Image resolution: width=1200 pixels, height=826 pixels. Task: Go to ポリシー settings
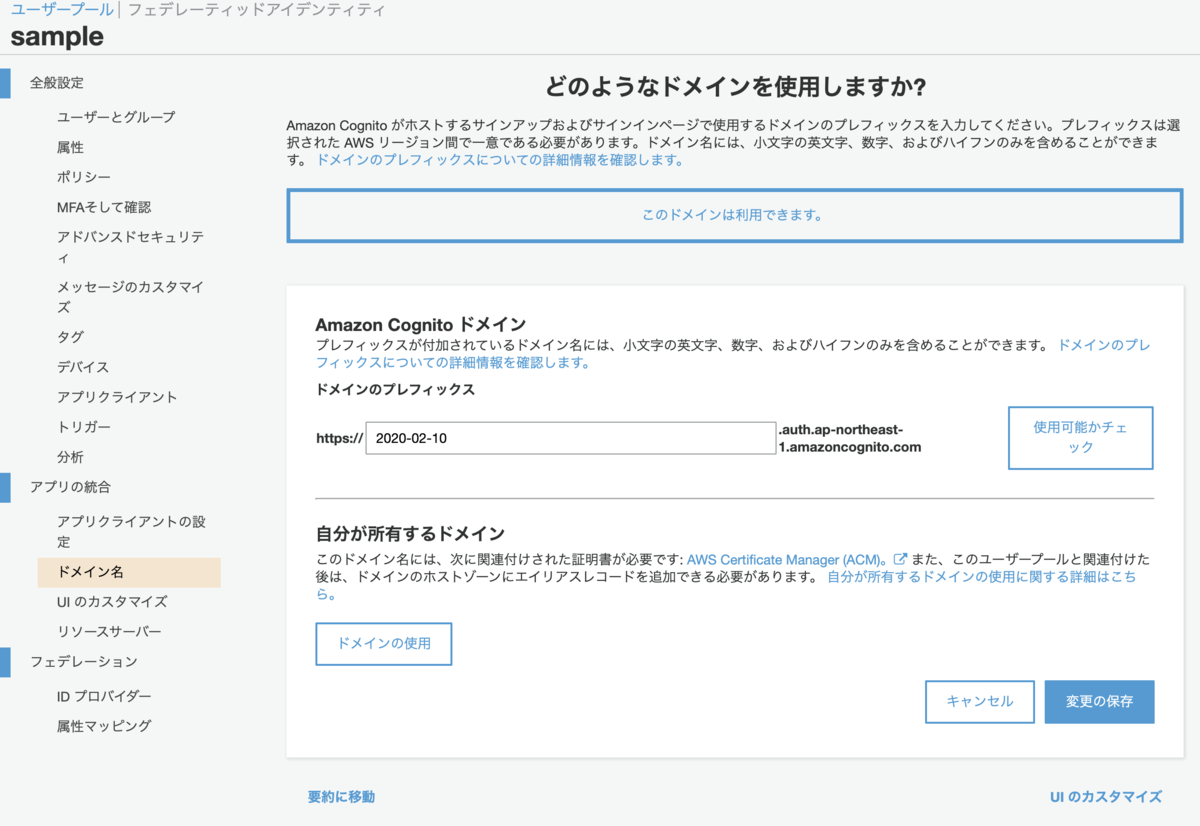[84, 177]
